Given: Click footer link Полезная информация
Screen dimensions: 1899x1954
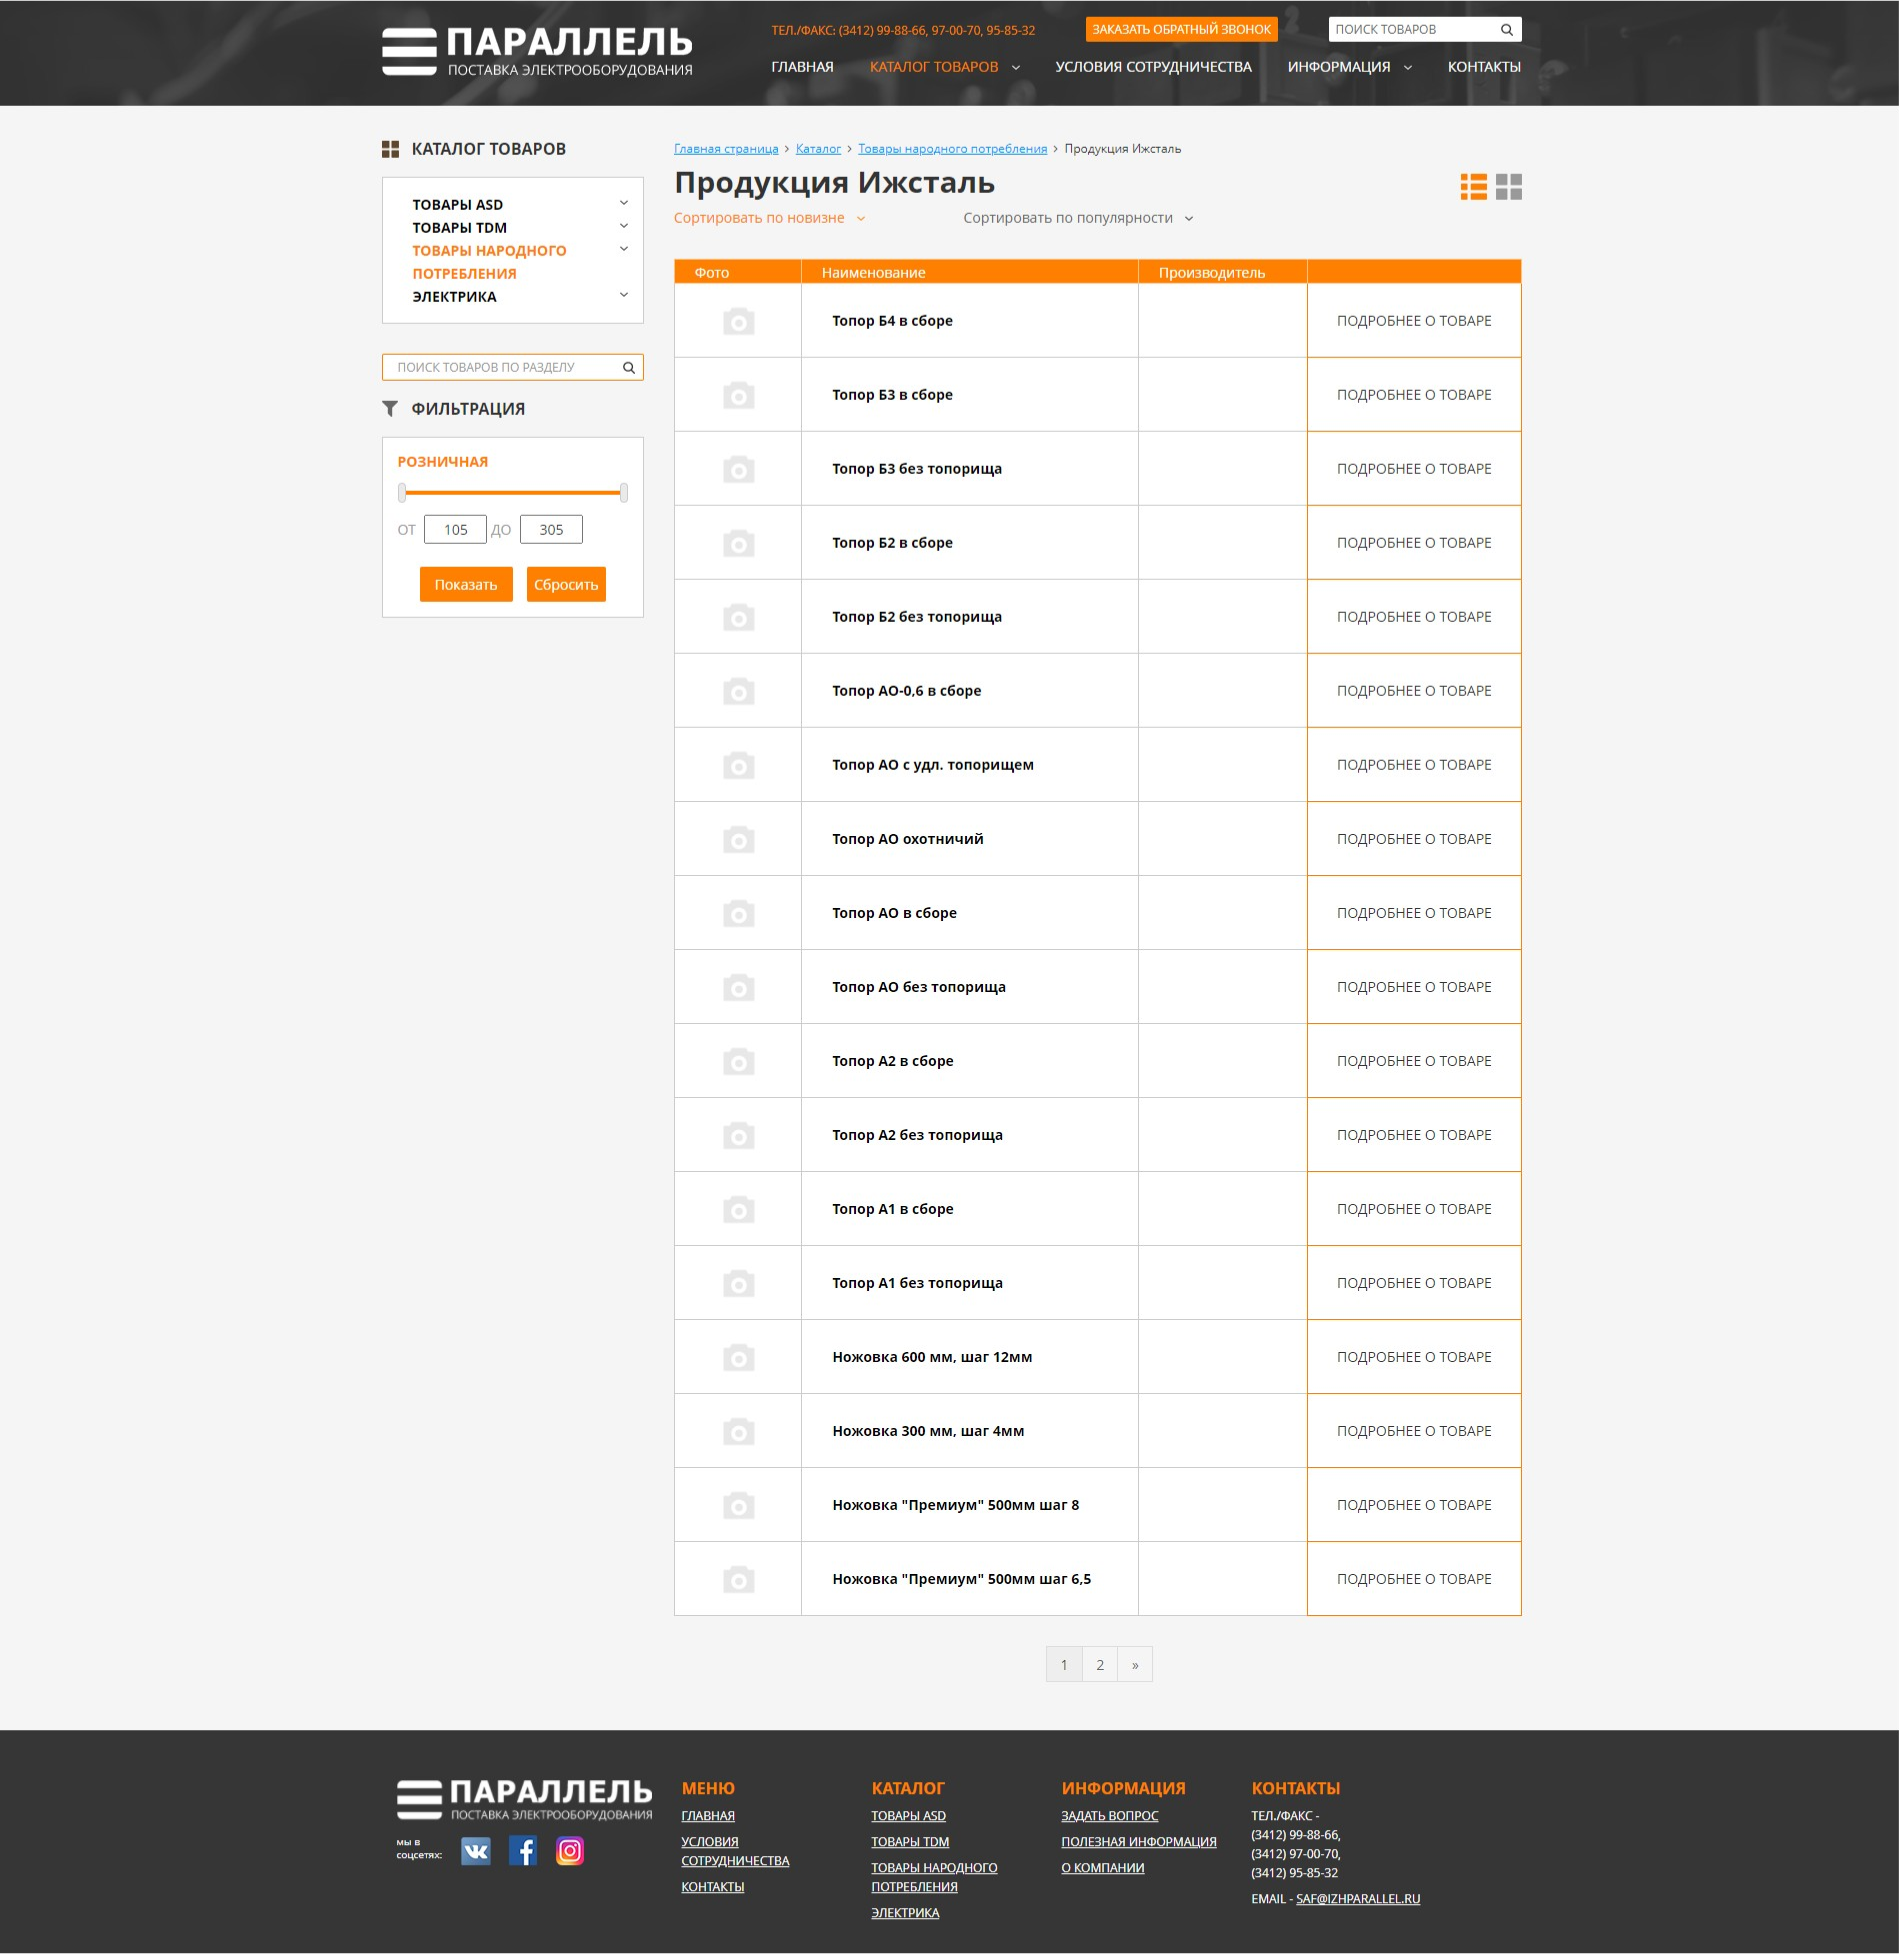Looking at the screenshot, I should tap(1139, 1842).
